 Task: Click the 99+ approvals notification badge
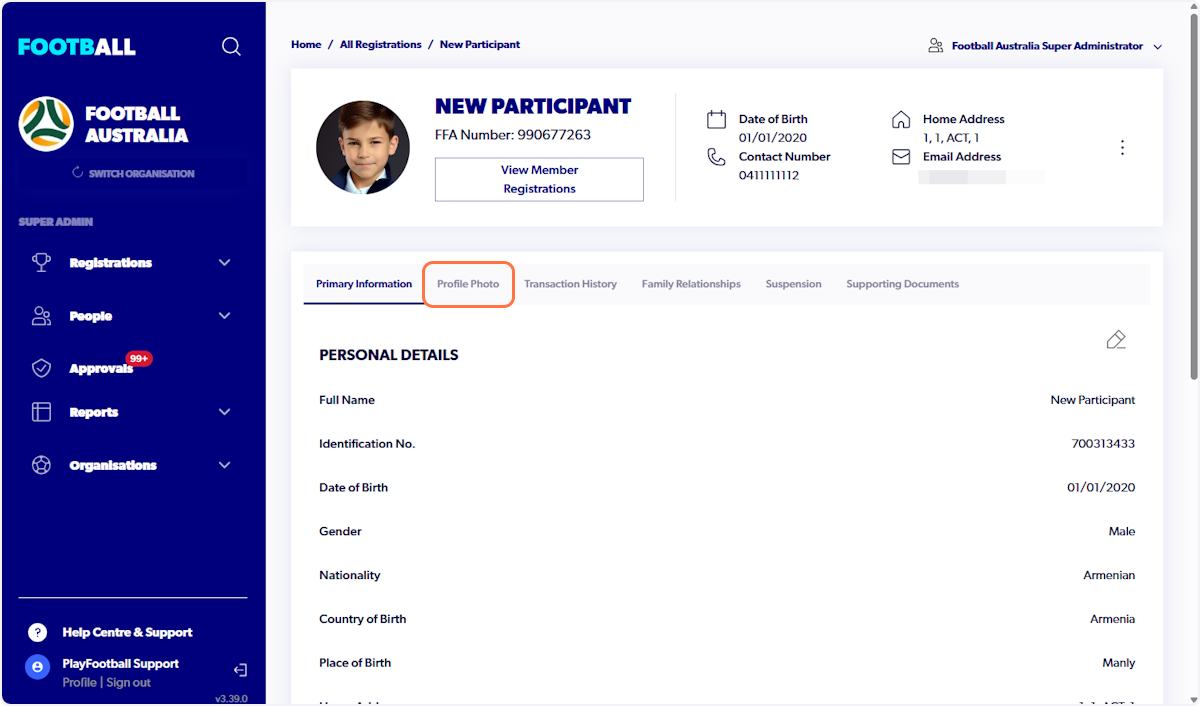(139, 358)
